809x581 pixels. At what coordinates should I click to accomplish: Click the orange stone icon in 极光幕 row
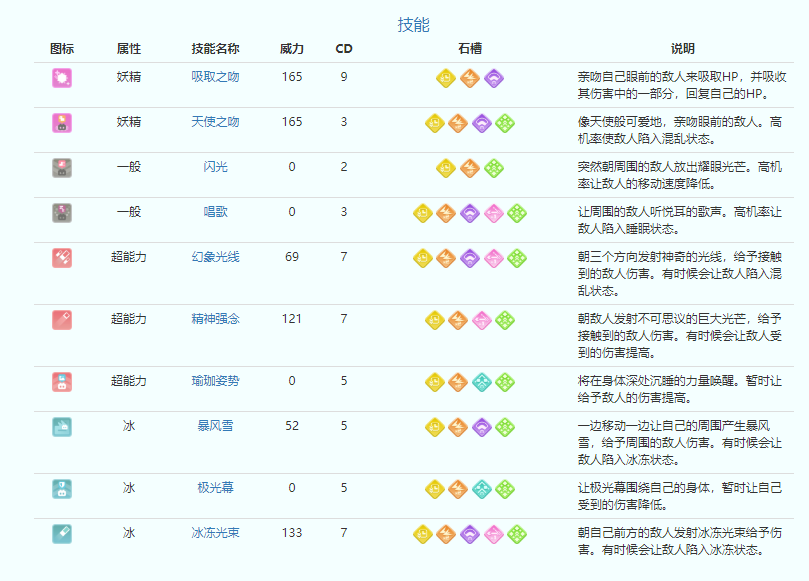coord(458,488)
